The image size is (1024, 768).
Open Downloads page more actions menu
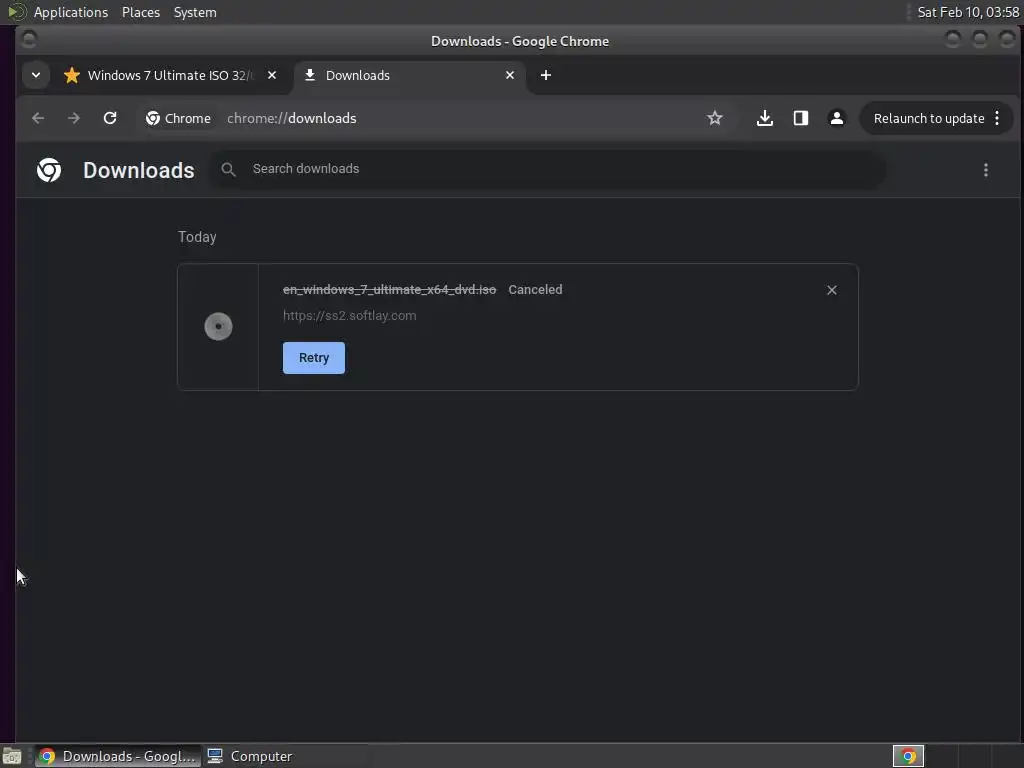[x=985, y=170]
